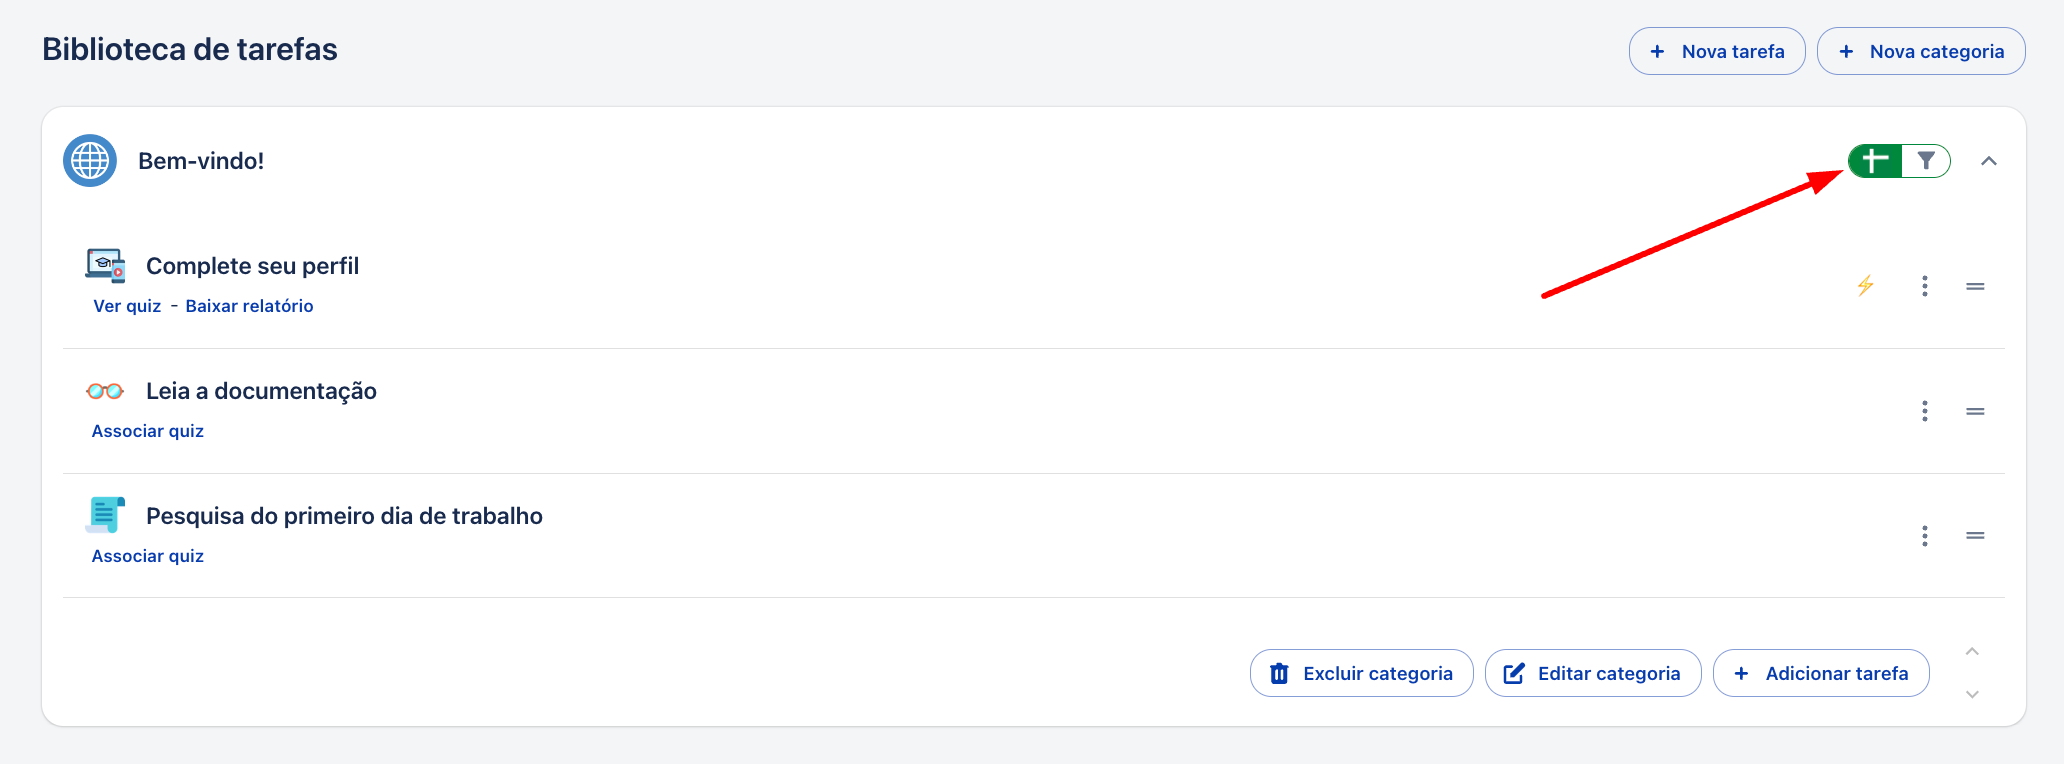Image resolution: width=2064 pixels, height=764 pixels.
Task: Move category up with the up chevron
Action: [x=1972, y=652]
